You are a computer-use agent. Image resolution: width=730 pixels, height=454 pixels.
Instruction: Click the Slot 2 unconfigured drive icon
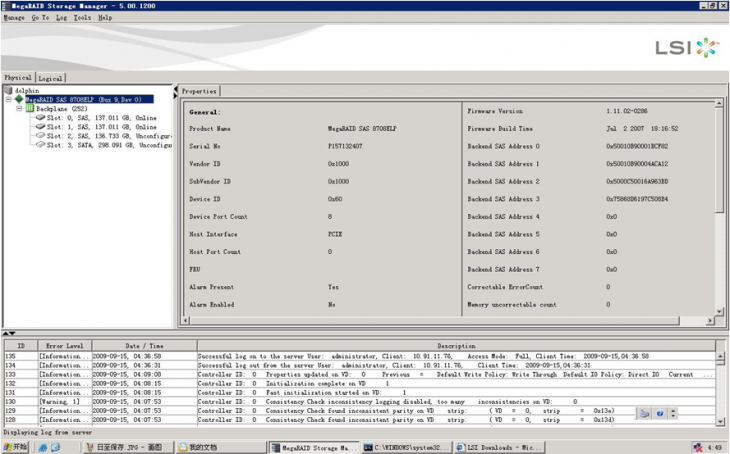(40, 136)
